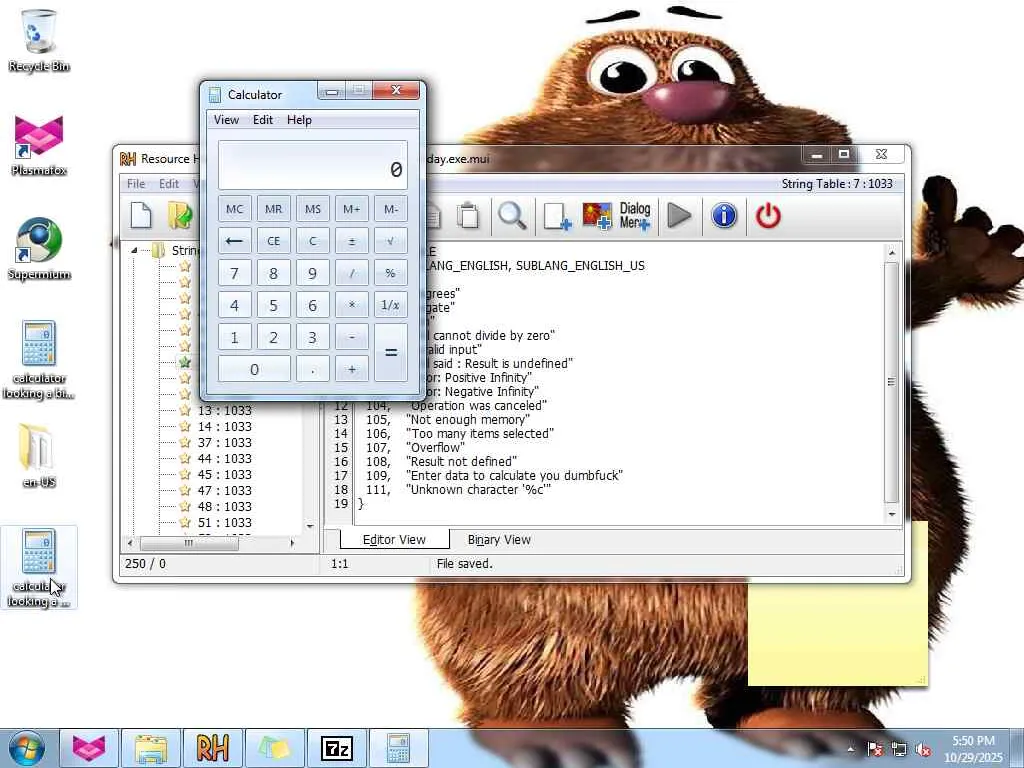Click the Dialog Menu add icon
1024x768 pixels.
635,216
